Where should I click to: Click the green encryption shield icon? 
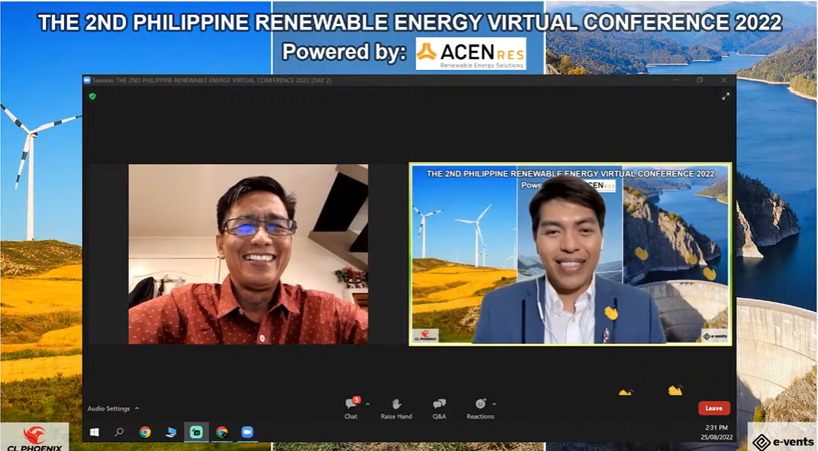pyautogui.click(x=92, y=96)
